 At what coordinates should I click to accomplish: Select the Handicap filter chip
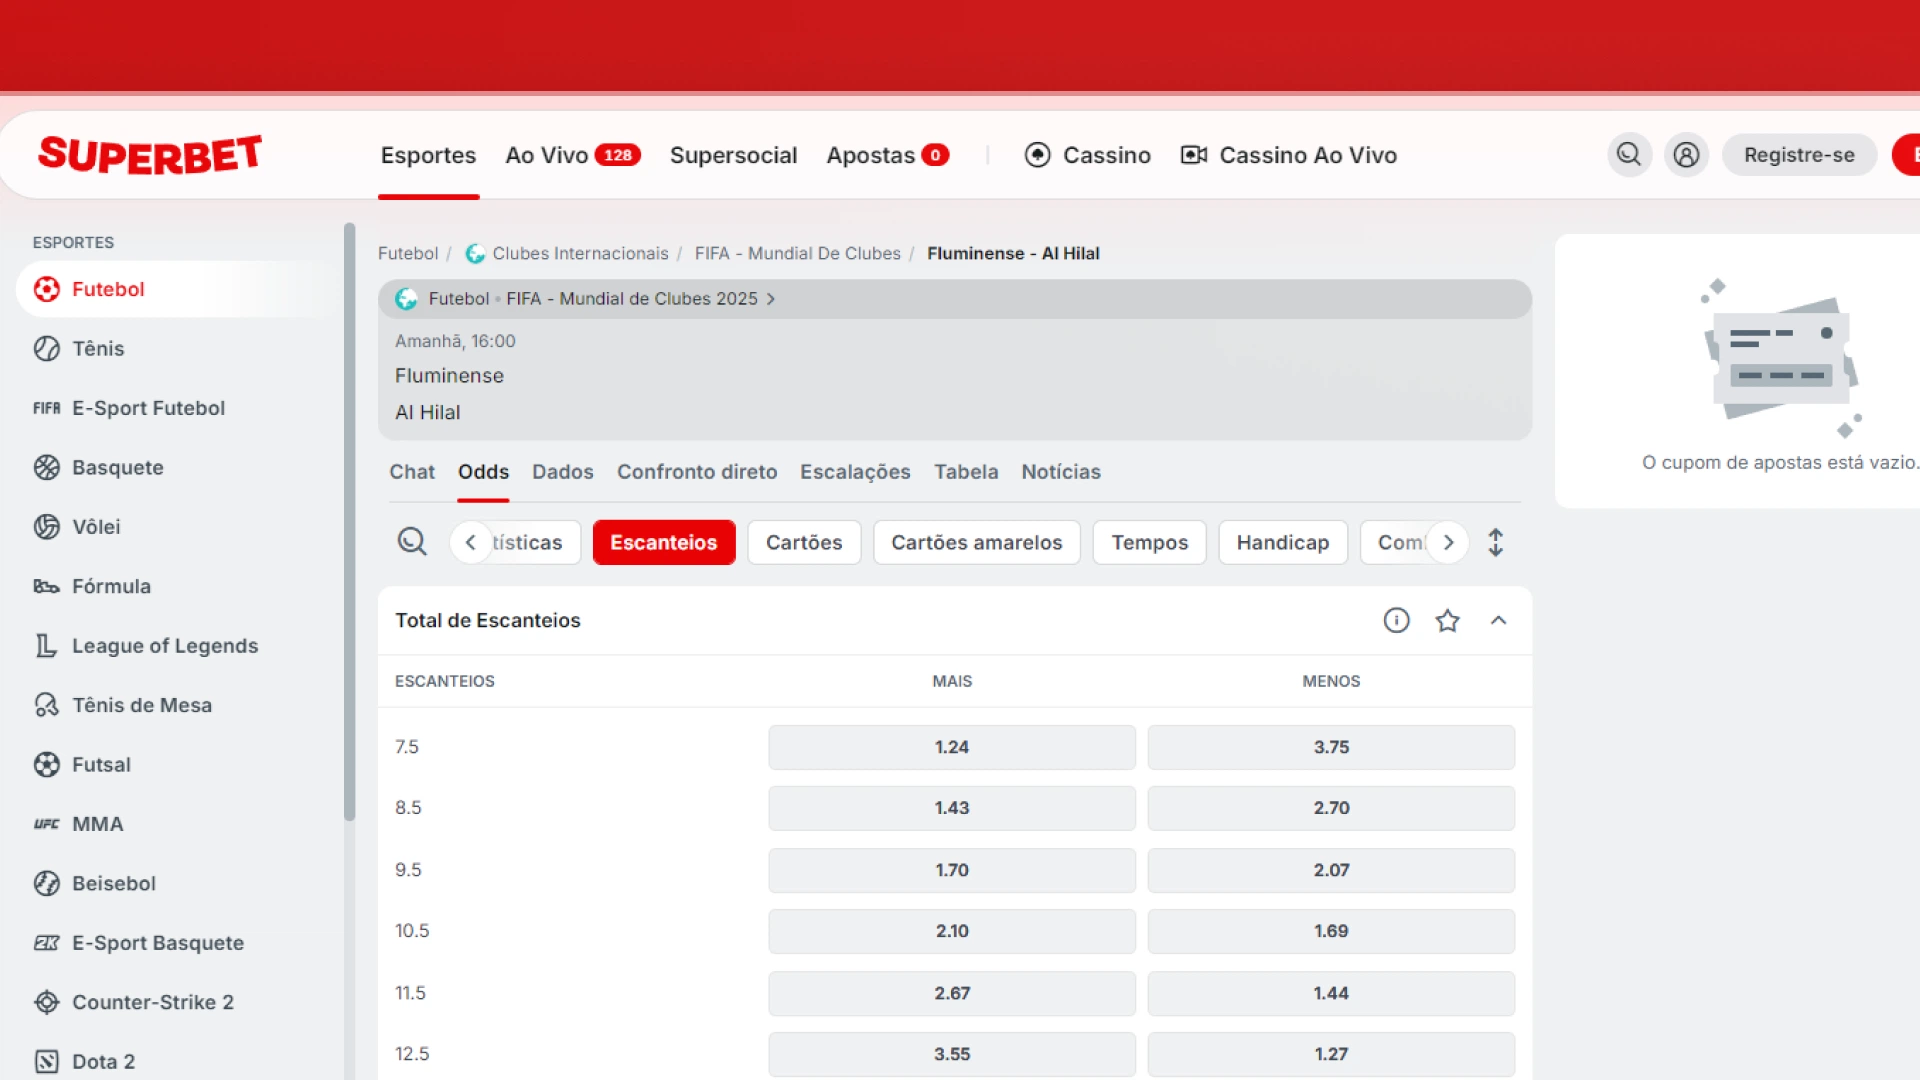tap(1283, 542)
